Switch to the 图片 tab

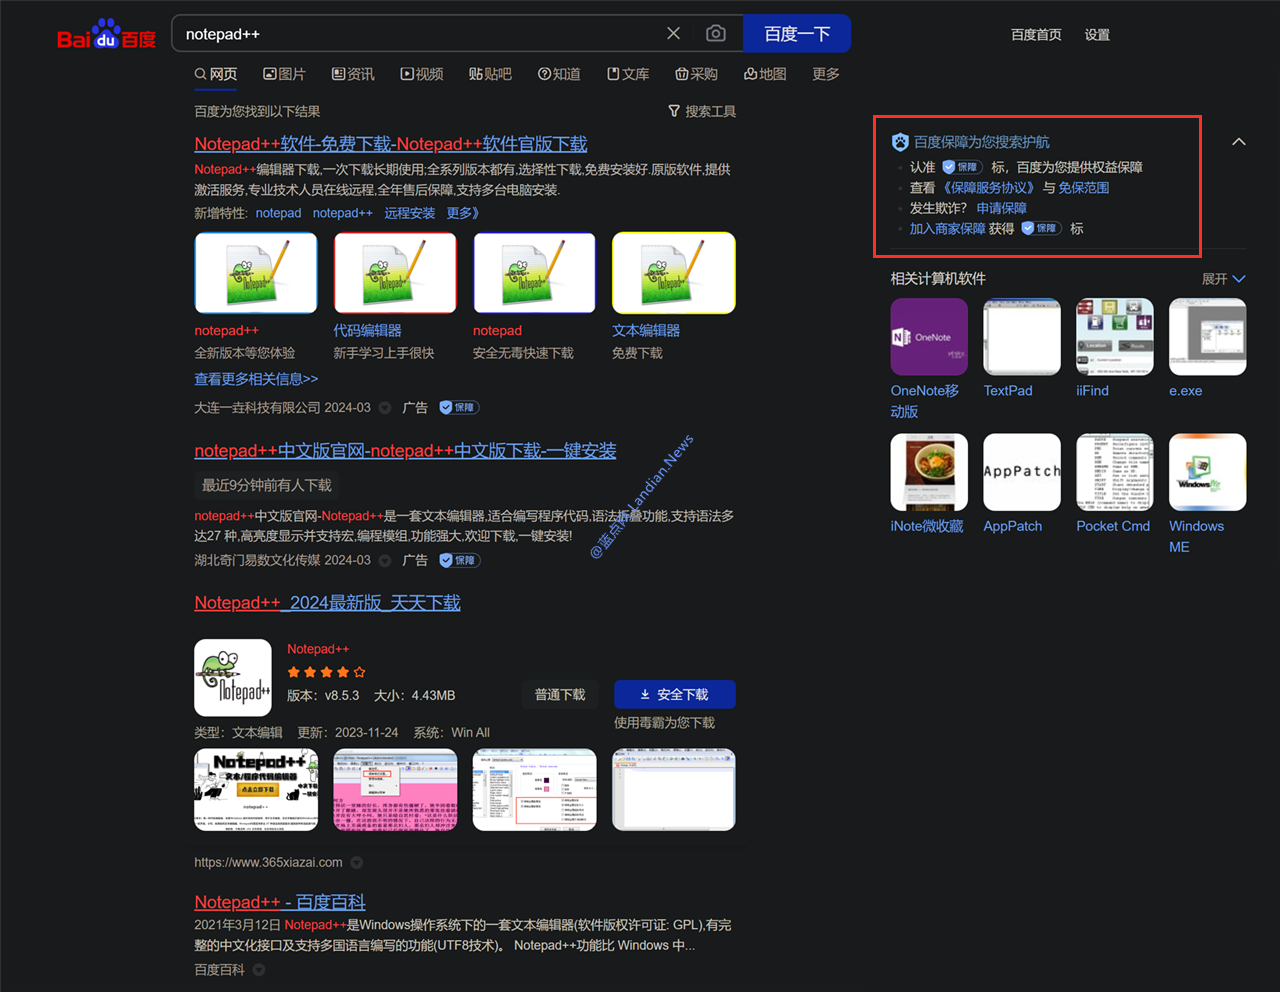[x=284, y=74]
